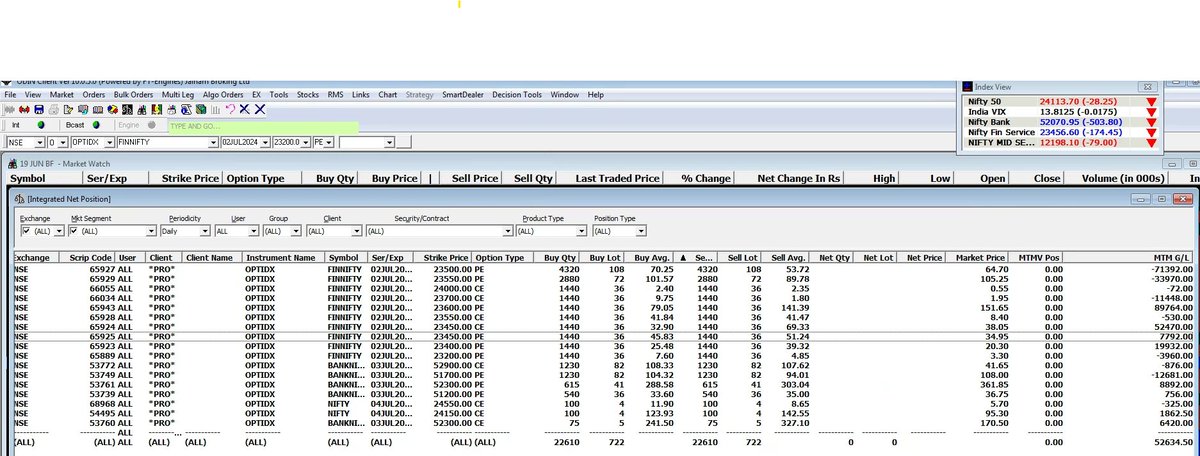Open the Group filter dropdown
This screenshot has height=456, width=1200.
(297, 230)
